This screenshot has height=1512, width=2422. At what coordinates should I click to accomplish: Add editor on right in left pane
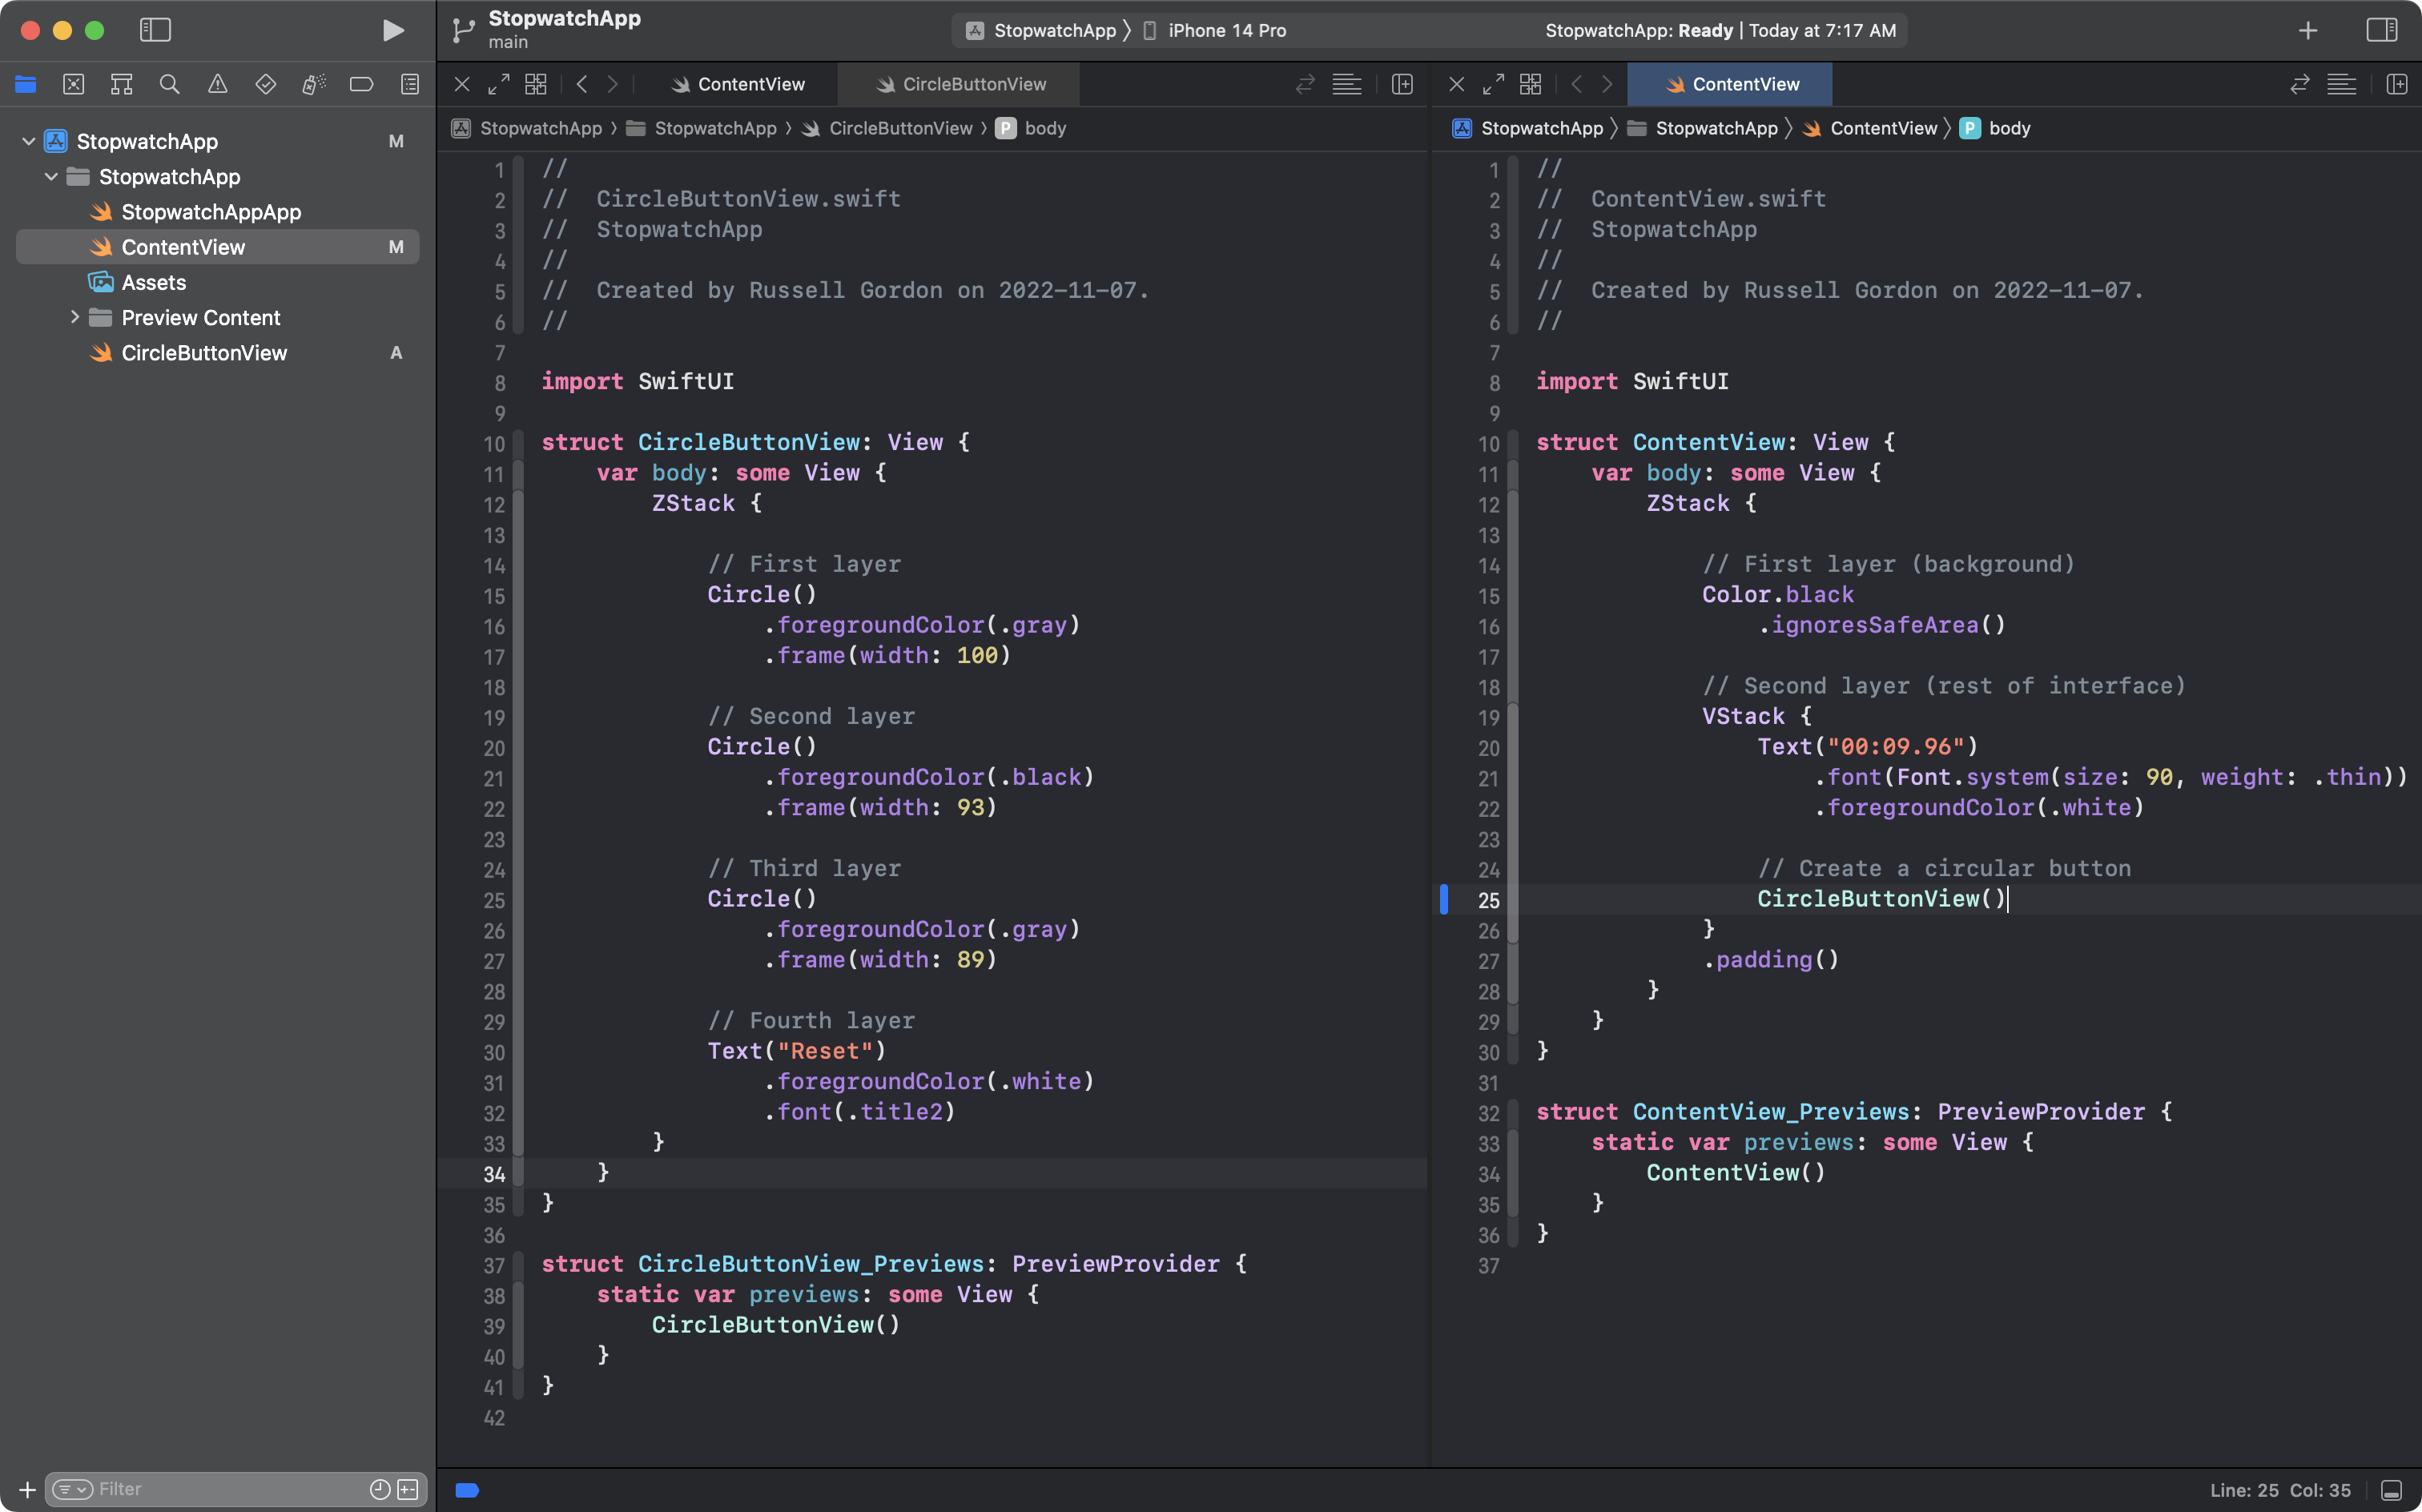[x=1402, y=84]
